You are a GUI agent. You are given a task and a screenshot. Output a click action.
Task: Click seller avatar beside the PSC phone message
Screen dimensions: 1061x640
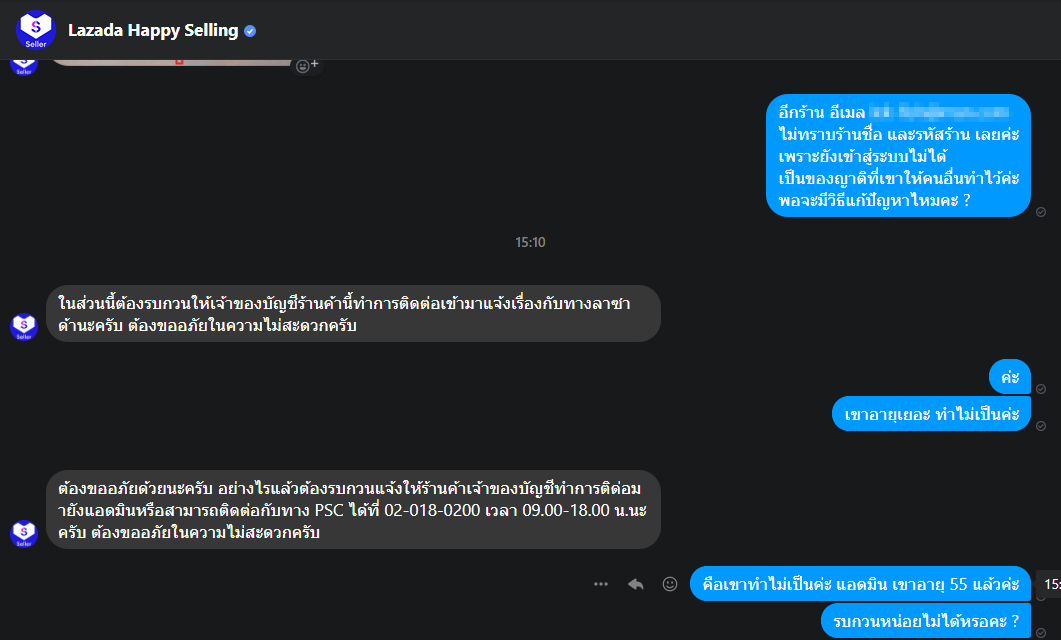coord(24,534)
